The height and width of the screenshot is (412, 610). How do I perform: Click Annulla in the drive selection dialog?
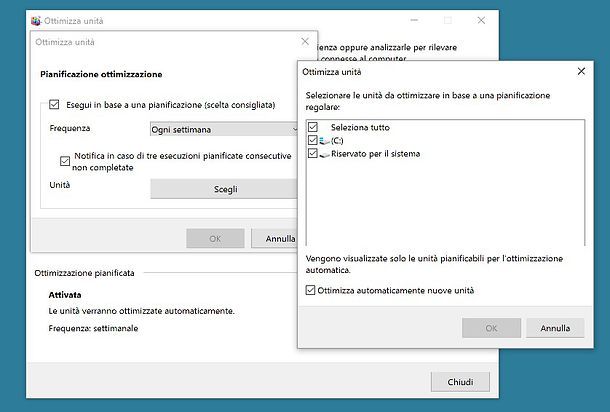[555, 328]
